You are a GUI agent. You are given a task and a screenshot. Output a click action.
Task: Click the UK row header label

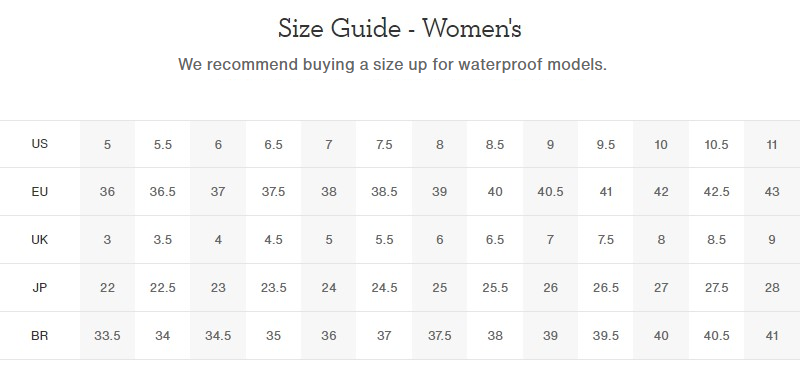(x=40, y=239)
